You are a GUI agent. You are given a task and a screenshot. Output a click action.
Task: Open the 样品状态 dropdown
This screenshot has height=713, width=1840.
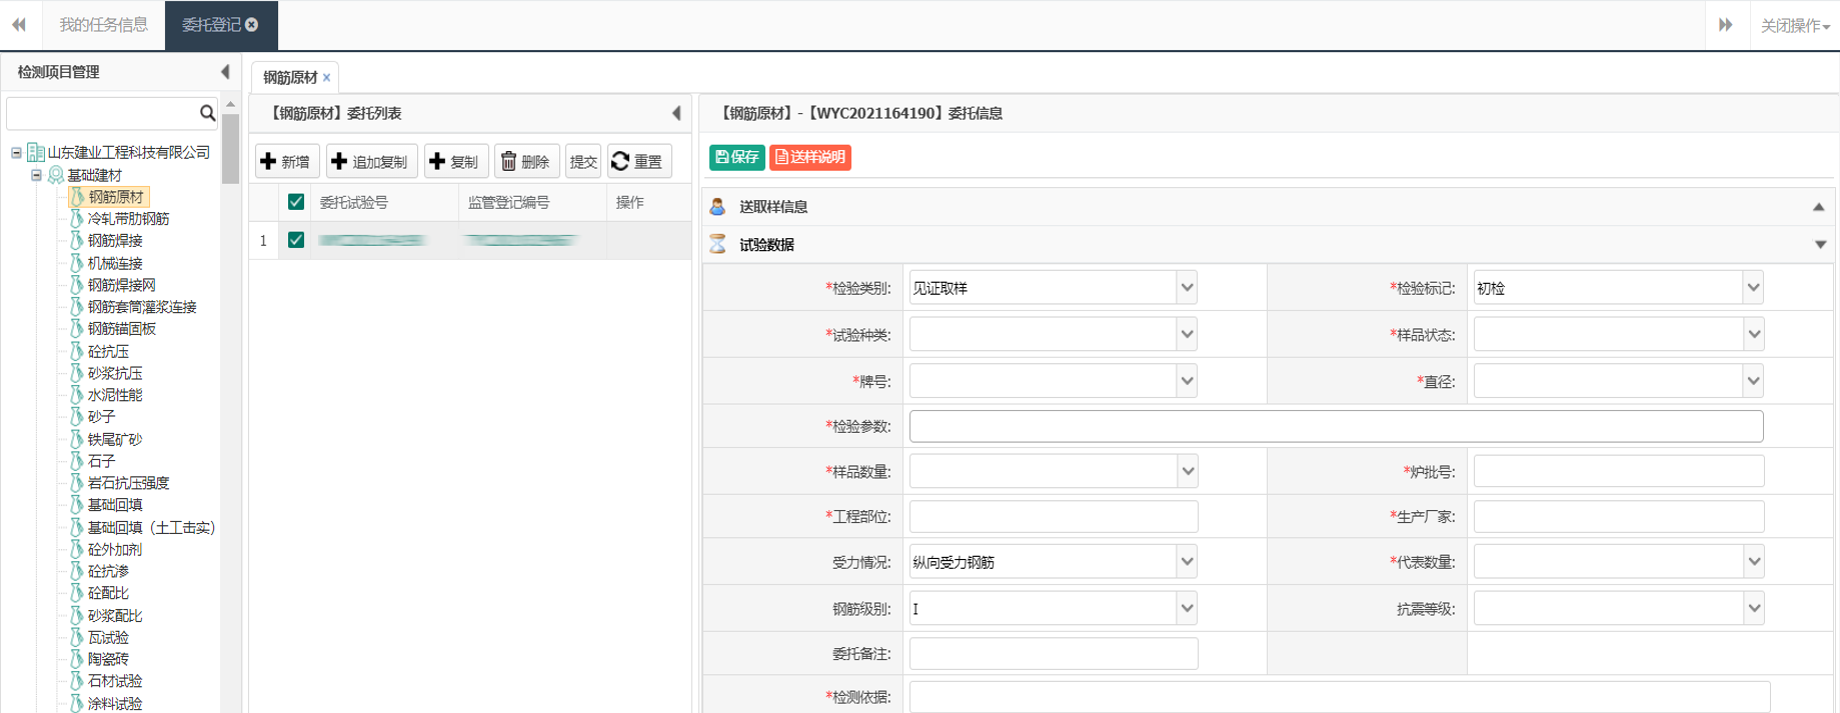click(x=1753, y=334)
